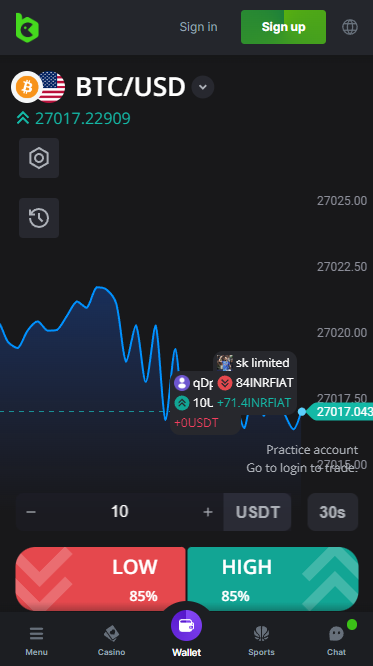
Task: Open the Menu hamburger tab
Action: point(37,641)
